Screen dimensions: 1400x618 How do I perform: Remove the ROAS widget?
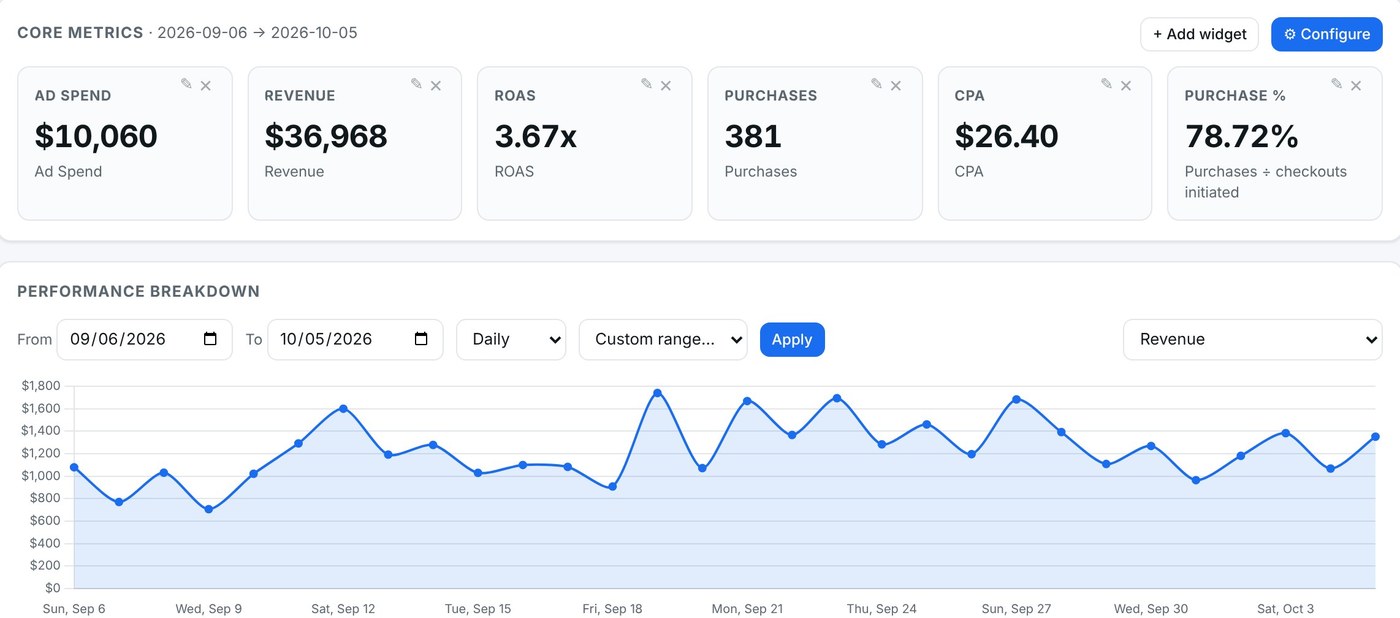point(666,85)
